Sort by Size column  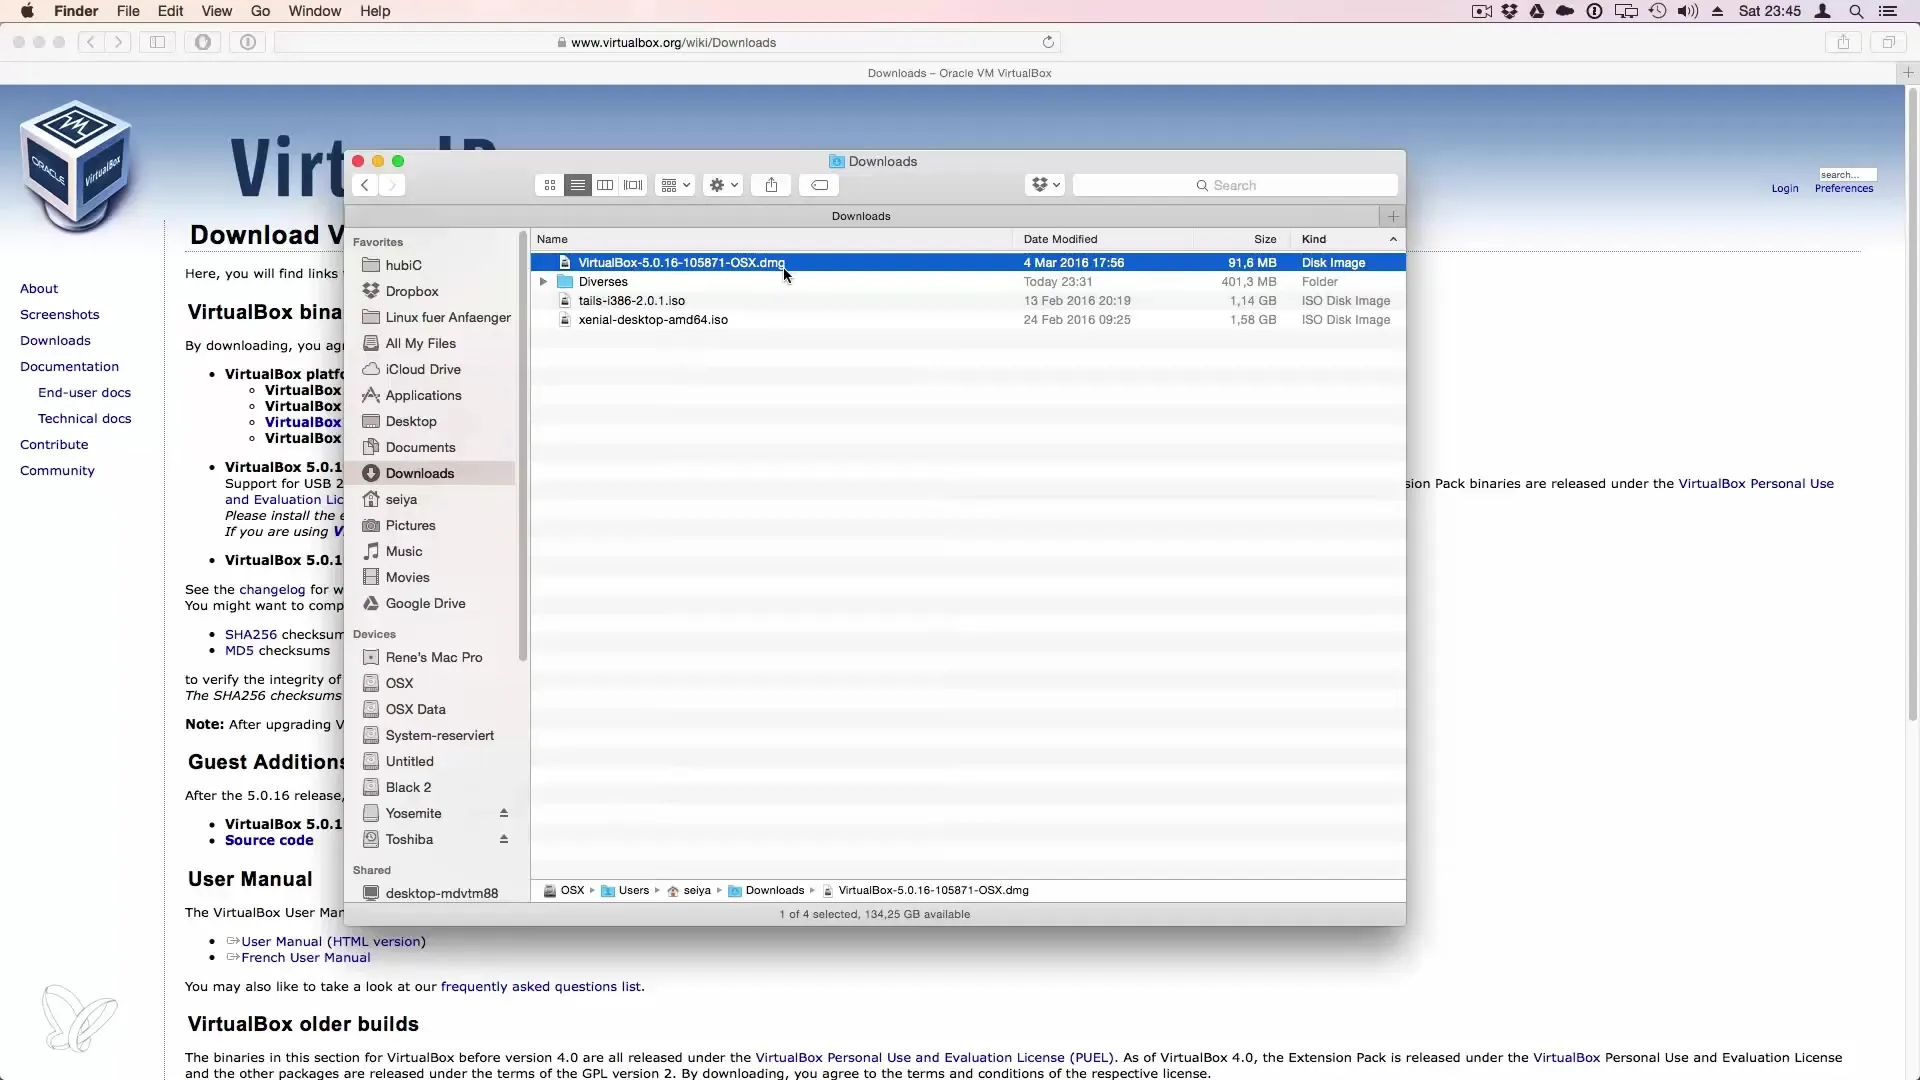pos(1241,239)
